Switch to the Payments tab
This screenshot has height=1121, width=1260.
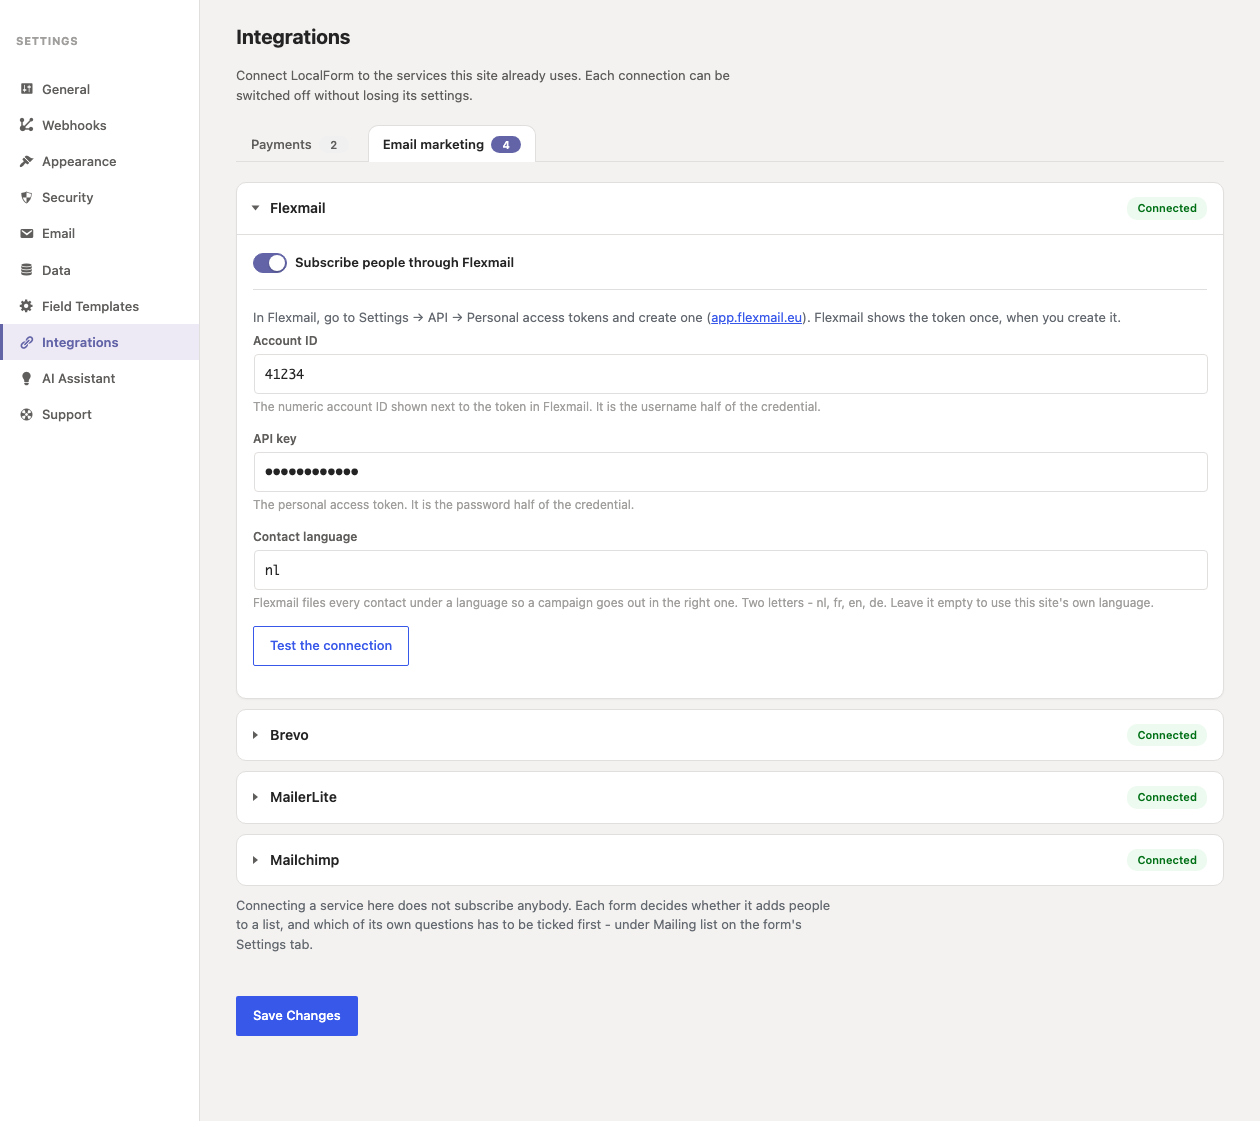click(295, 144)
